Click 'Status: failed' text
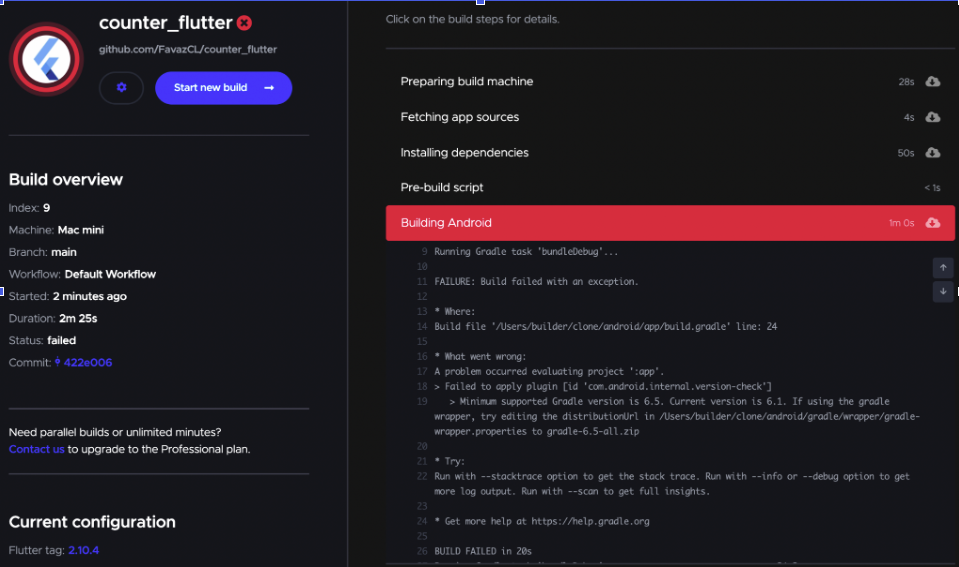Viewport: 959px width, 567px height. [42, 340]
